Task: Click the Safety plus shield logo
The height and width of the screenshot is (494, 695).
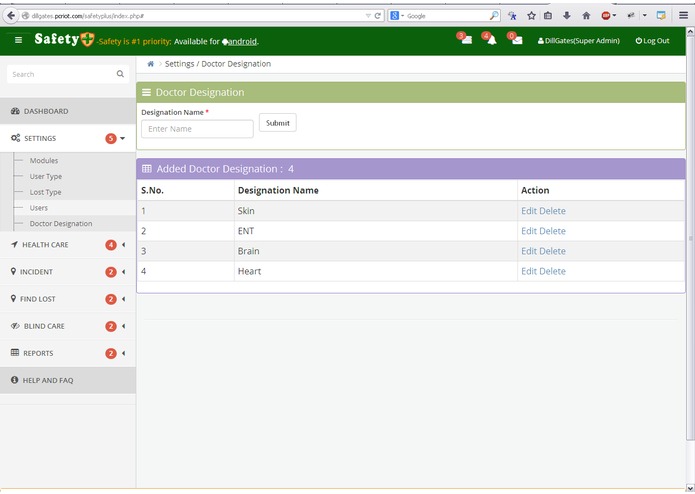Action: click(87, 39)
